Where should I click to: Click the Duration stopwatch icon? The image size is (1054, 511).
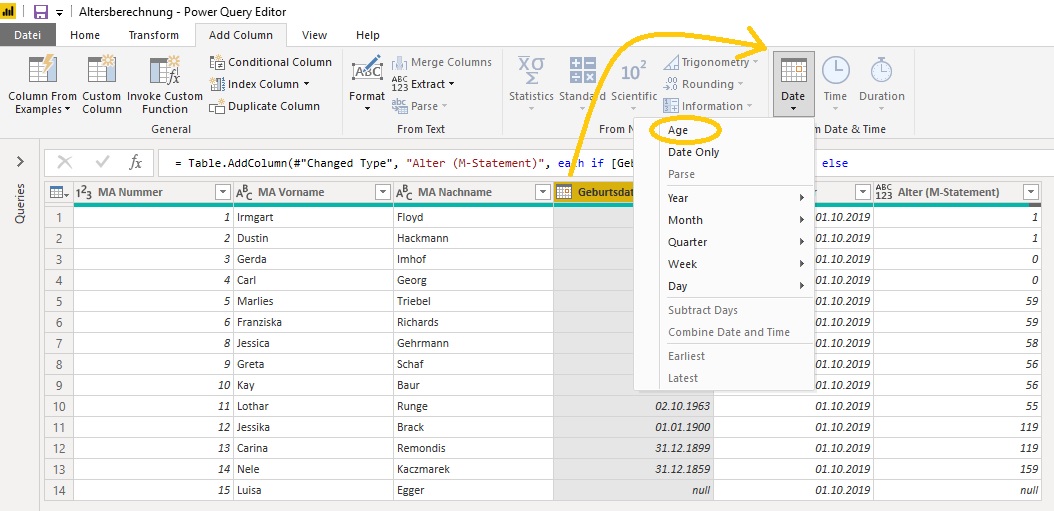point(881,70)
